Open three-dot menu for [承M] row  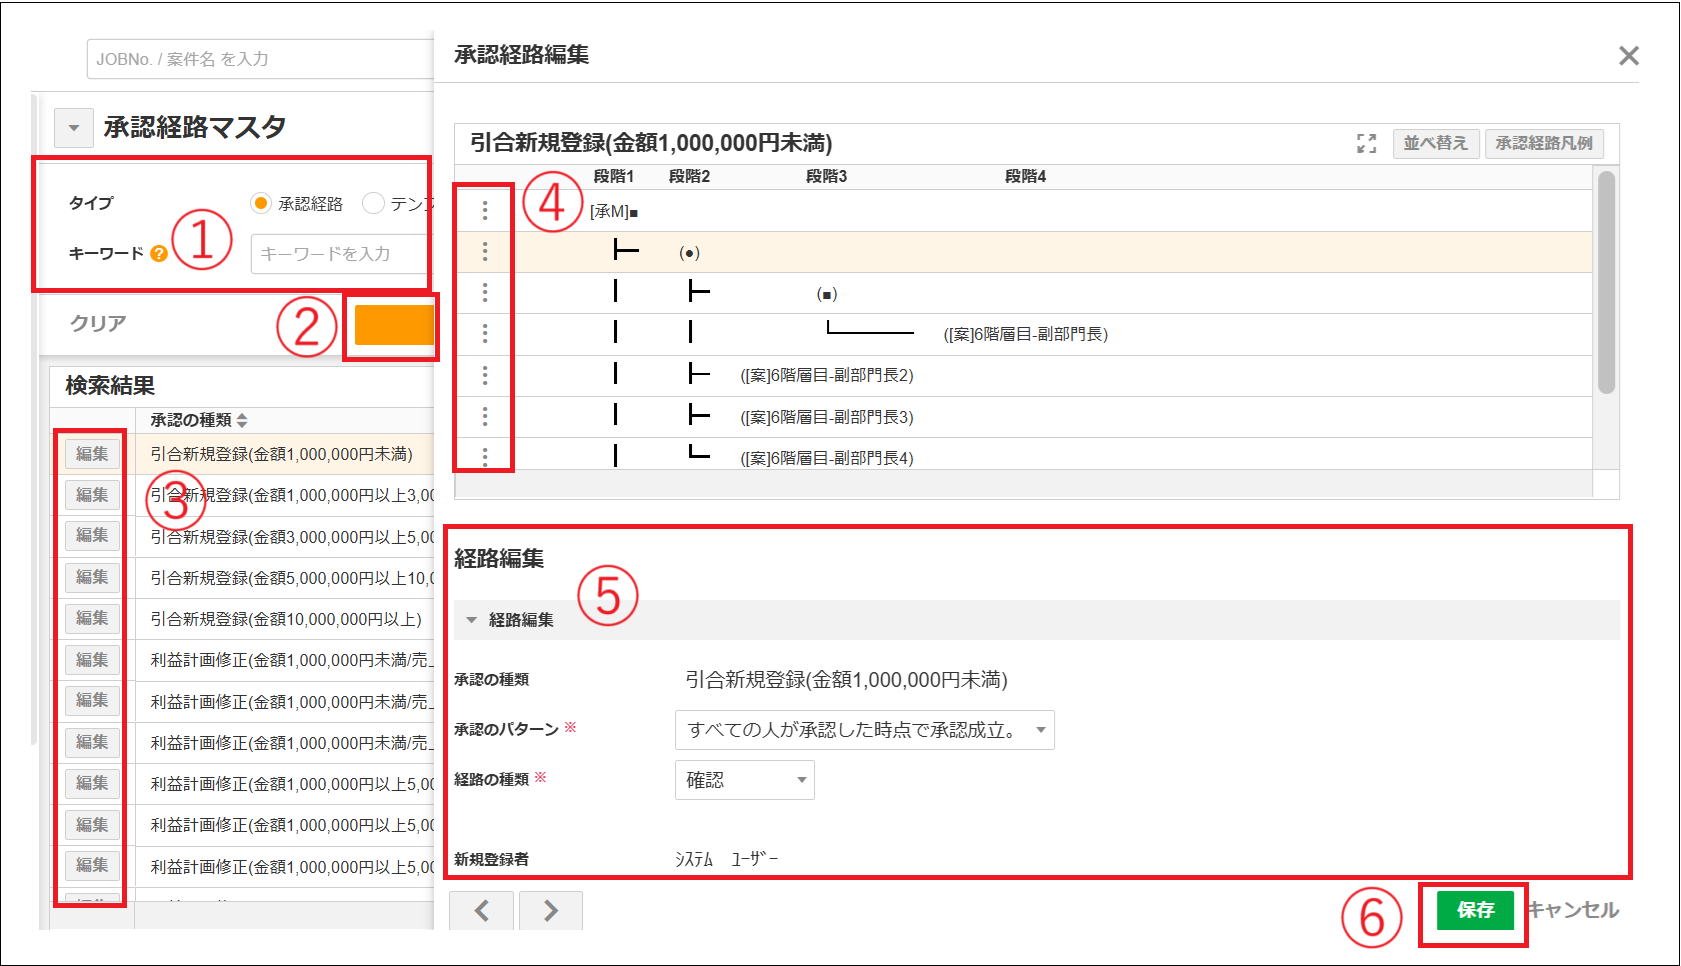(x=485, y=210)
